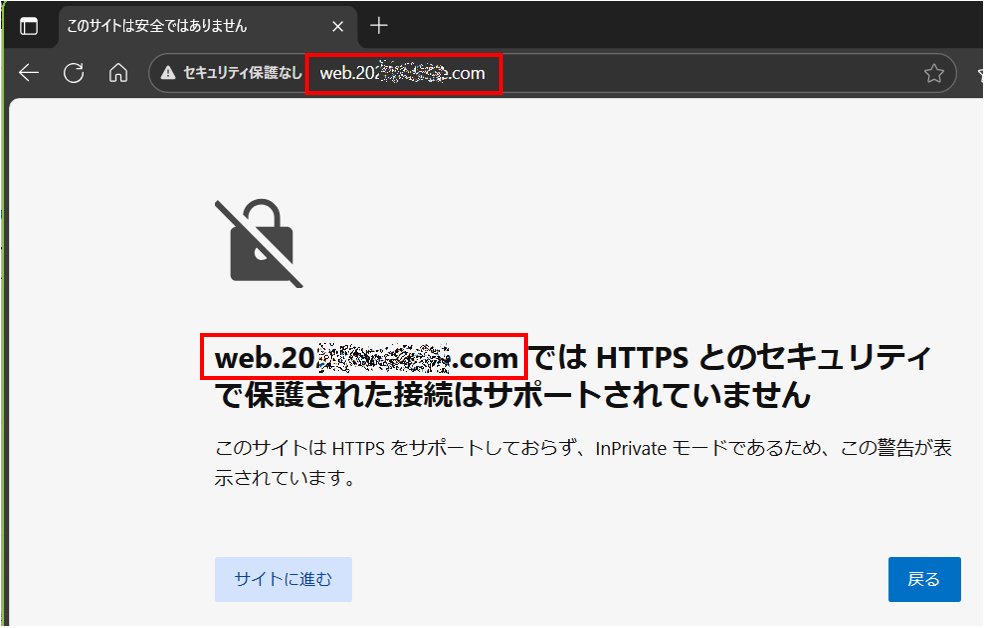Image resolution: width=990 pixels, height=628 pixels.
Task: Open a new tab with plus icon
Action: point(379,26)
